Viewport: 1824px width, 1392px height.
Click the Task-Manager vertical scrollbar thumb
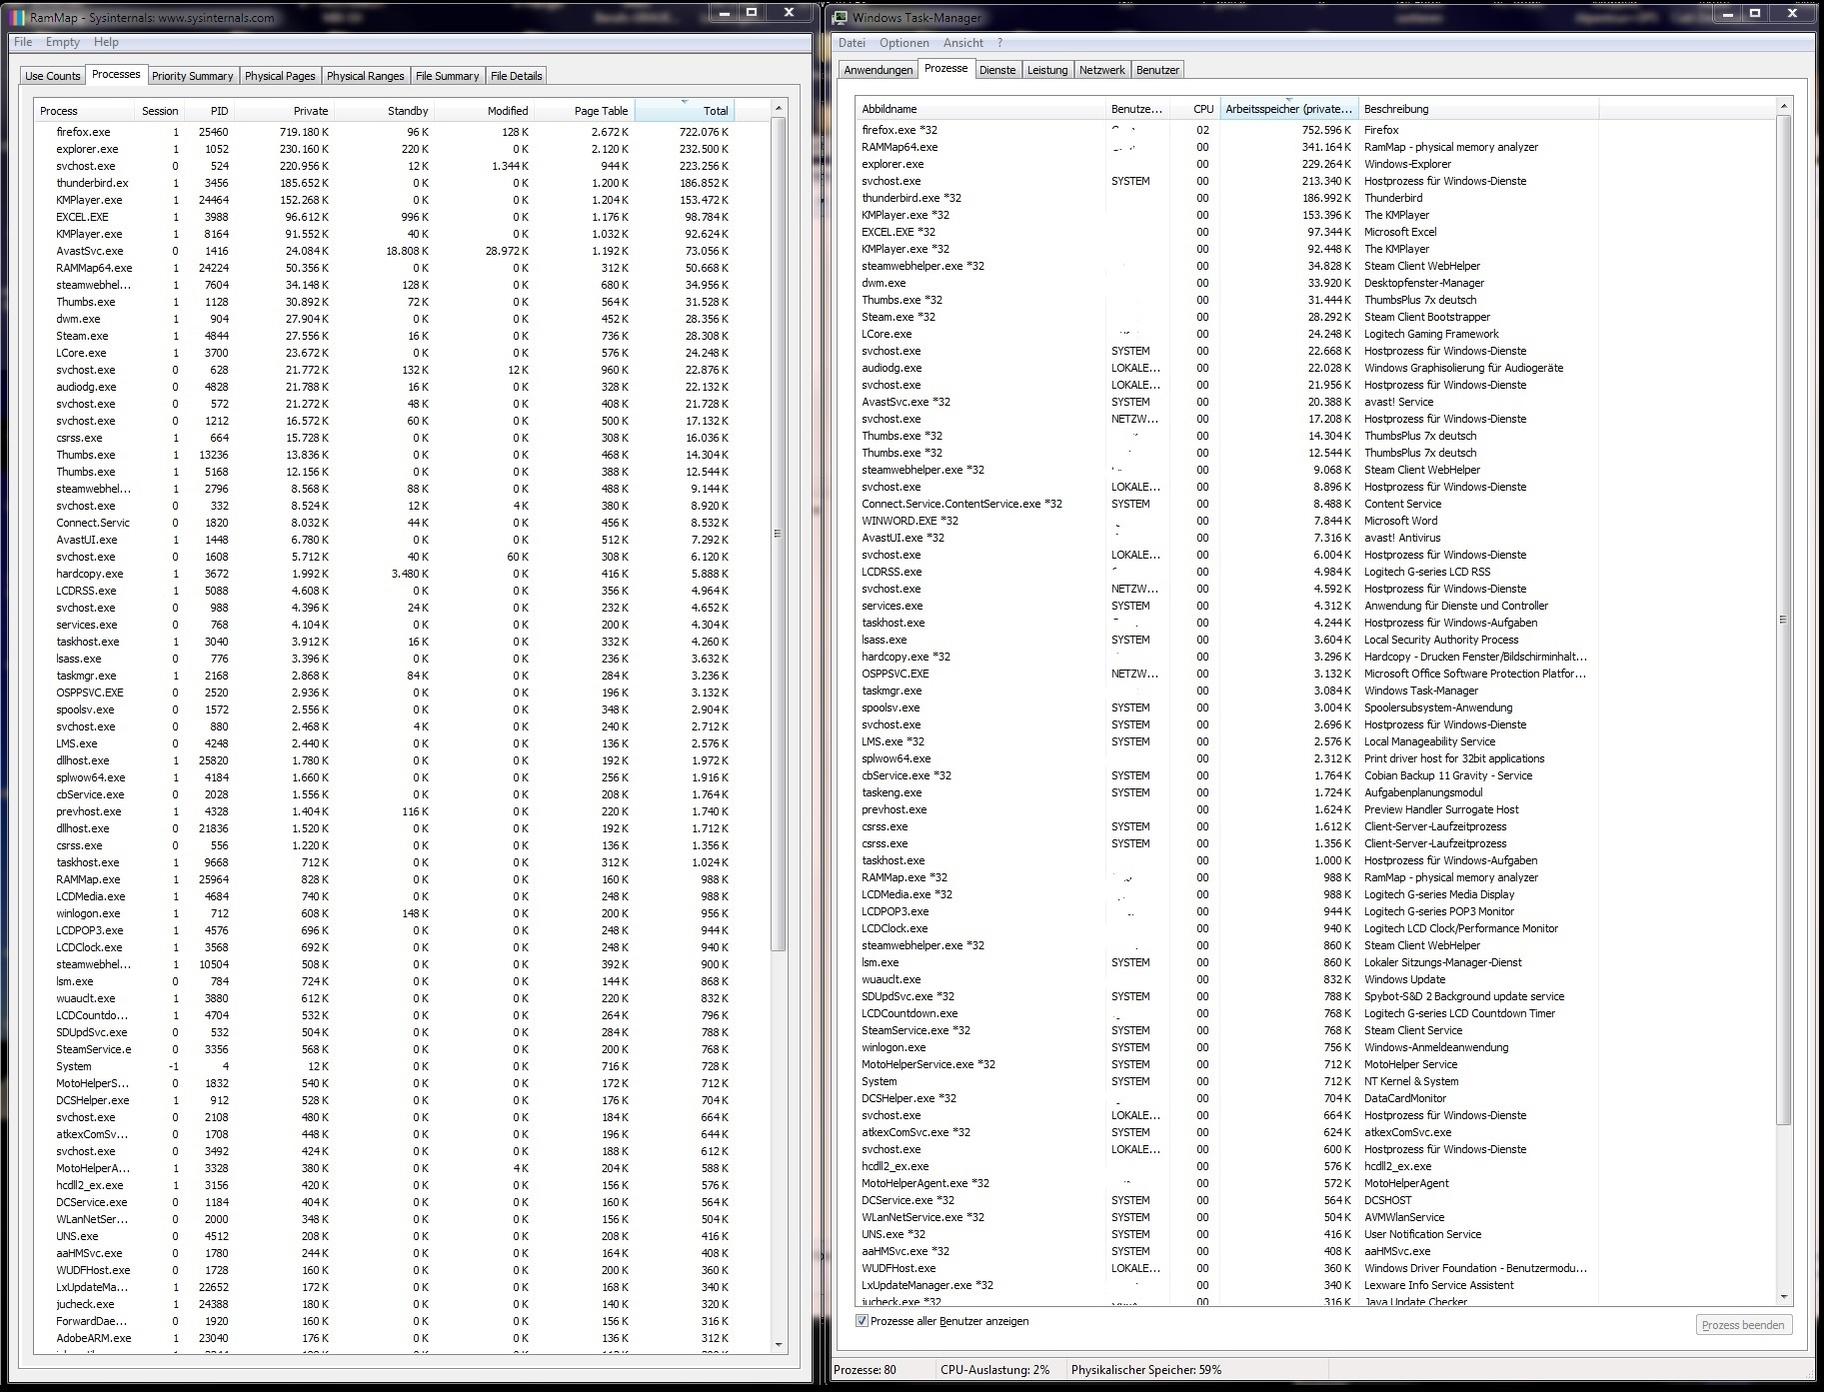[x=1783, y=620]
